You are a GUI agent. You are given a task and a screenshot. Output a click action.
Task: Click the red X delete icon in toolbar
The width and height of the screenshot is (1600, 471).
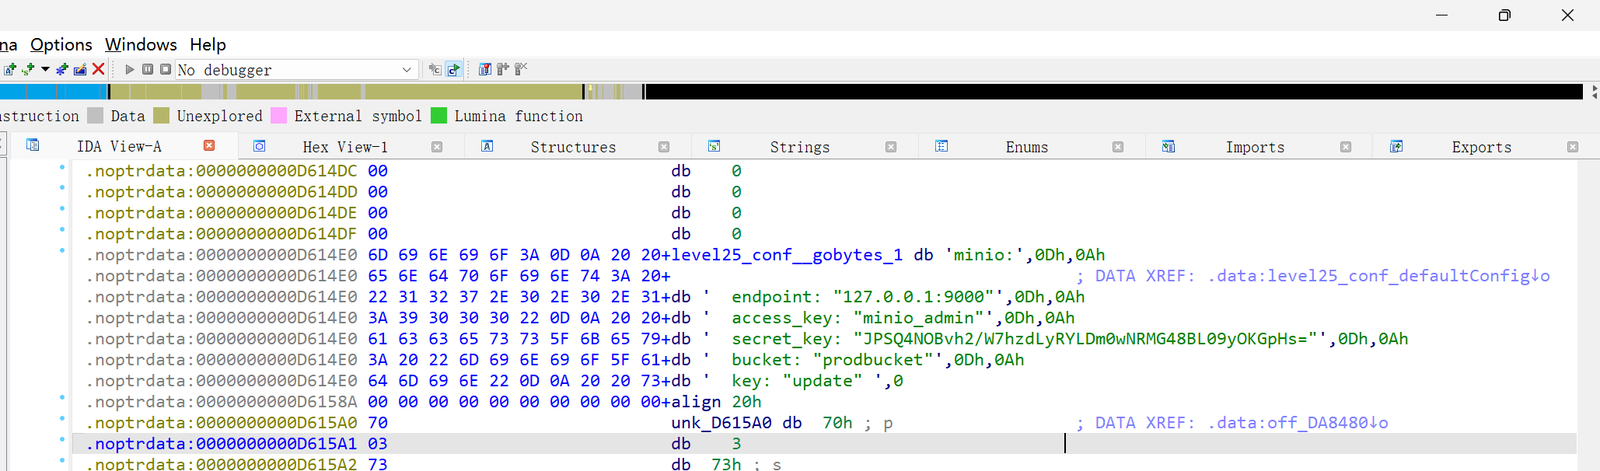pos(98,69)
